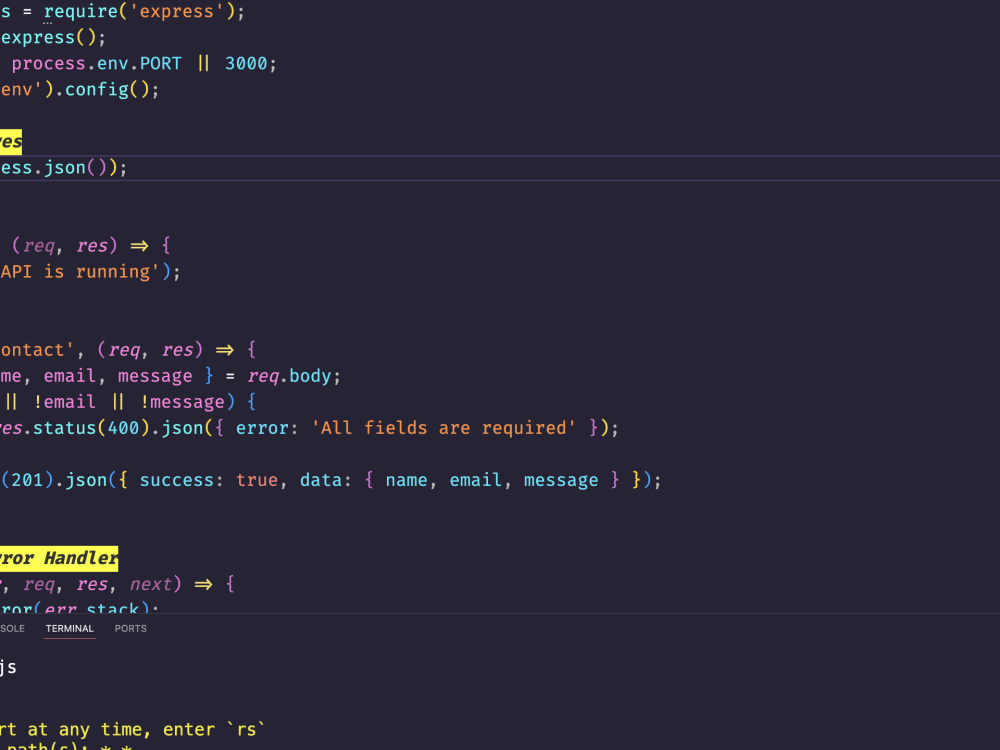Open the PORTS panel tab
This screenshot has width=1000, height=750.
(x=131, y=628)
